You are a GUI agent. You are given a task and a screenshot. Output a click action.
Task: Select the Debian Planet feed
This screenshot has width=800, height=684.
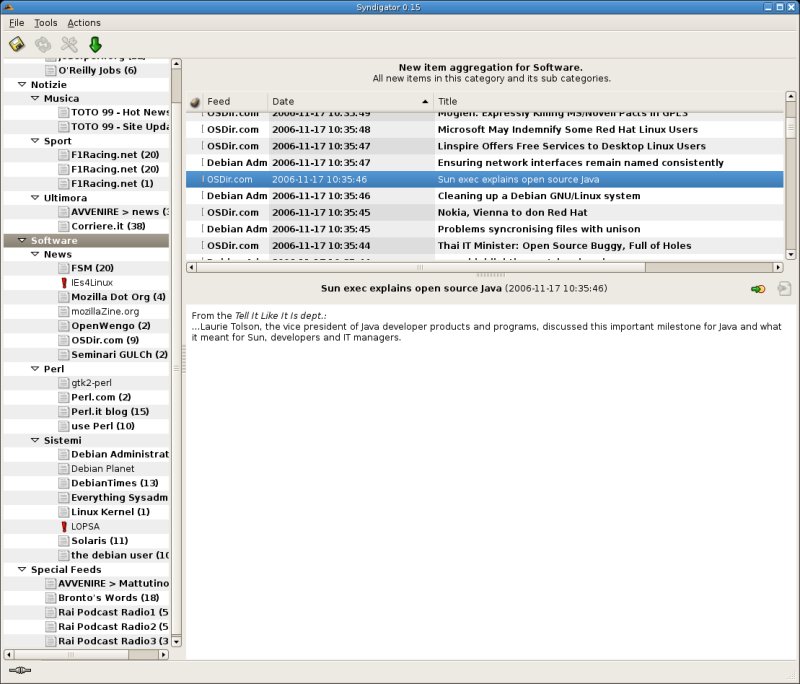(103, 469)
